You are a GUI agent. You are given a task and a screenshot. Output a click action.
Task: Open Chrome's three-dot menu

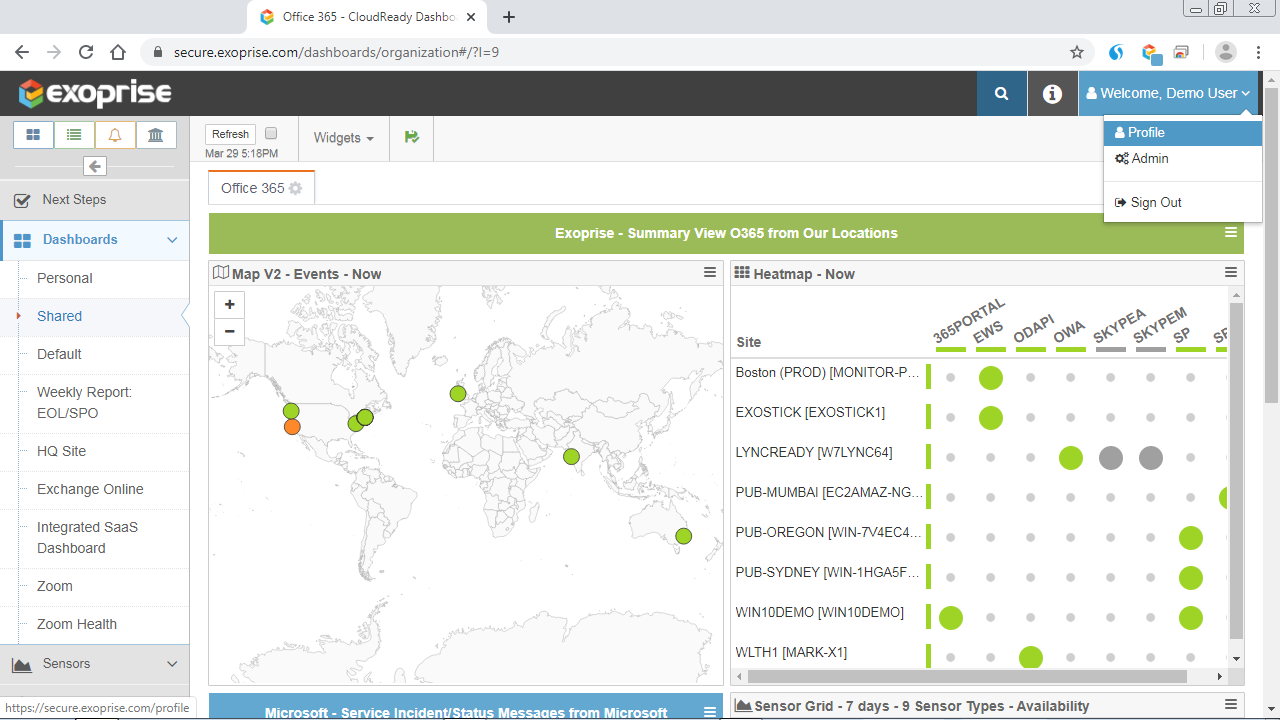[1259, 52]
